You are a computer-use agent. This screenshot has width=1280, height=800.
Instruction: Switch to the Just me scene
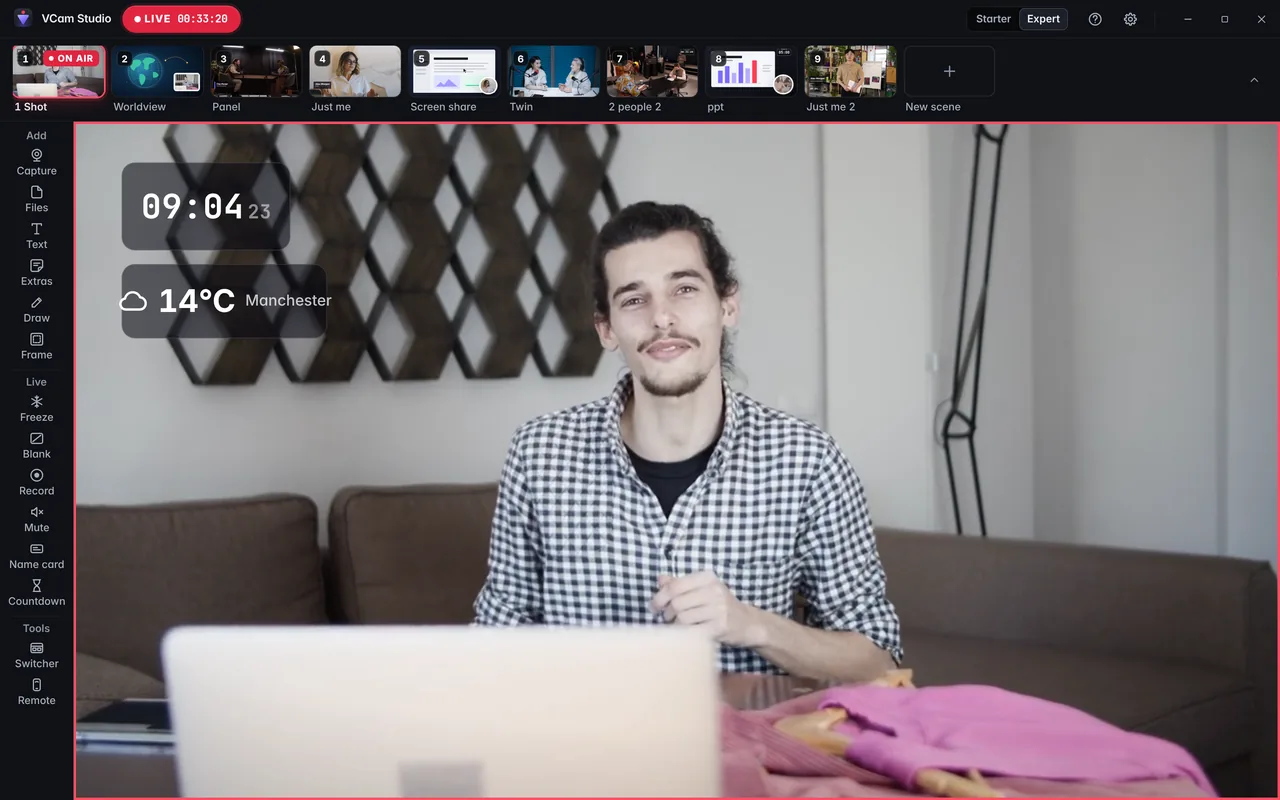click(356, 71)
